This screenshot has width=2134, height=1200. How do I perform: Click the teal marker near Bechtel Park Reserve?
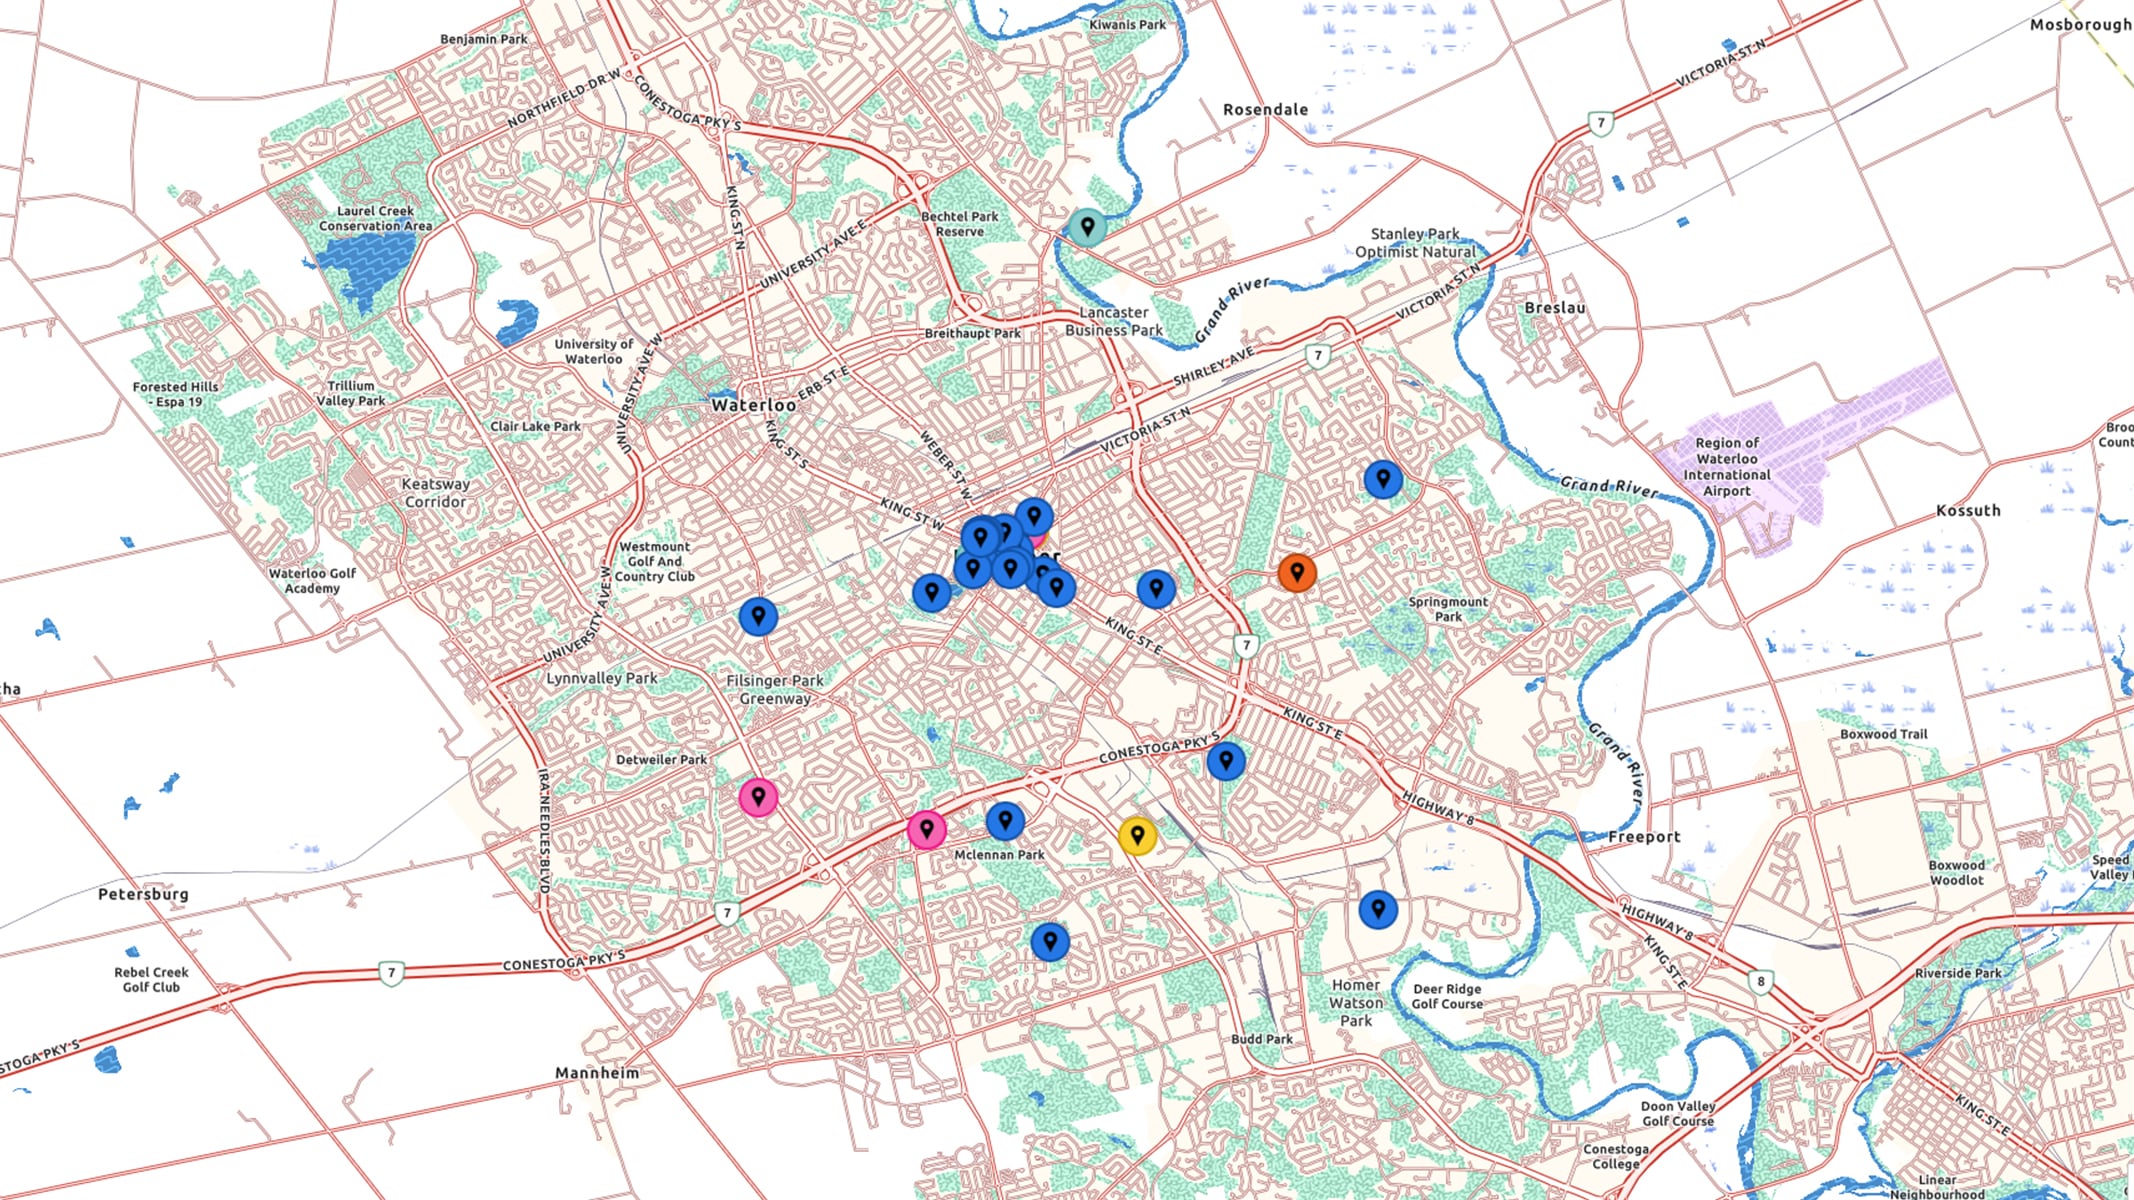pos(1087,227)
